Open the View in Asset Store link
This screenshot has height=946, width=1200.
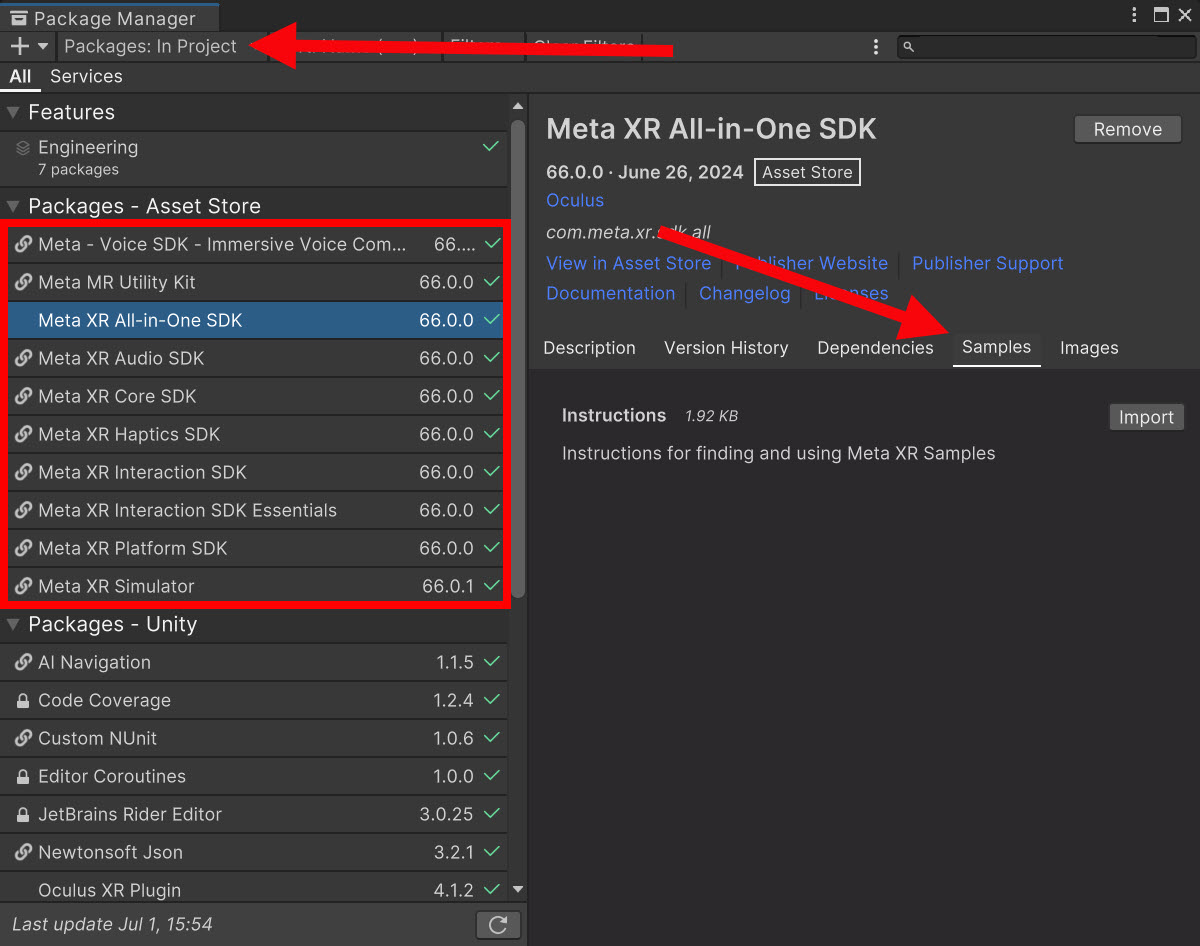[628, 263]
